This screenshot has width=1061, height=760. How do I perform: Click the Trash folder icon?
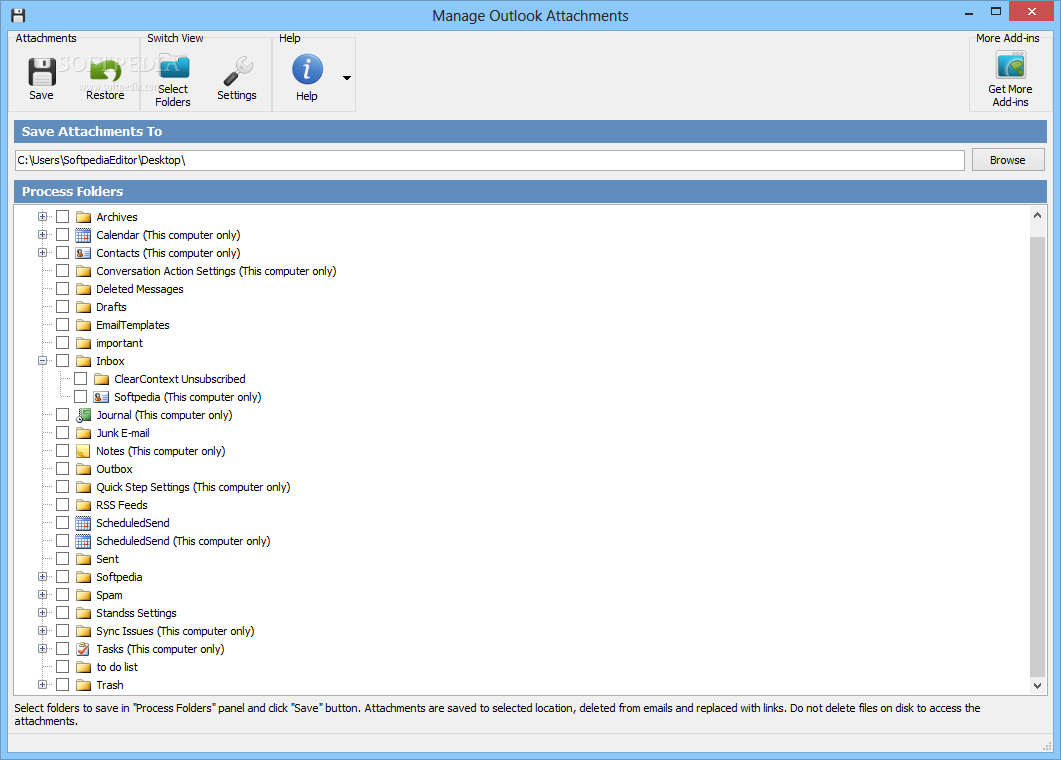click(x=83, y=685)
